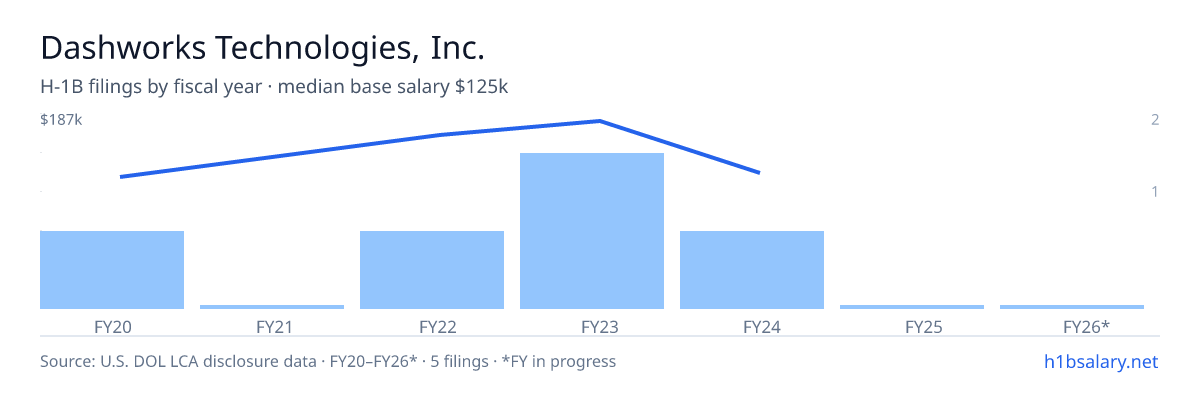Click the FY20 axis label
The width and height of the screenshot is (1200, 400).
[112, 326]
